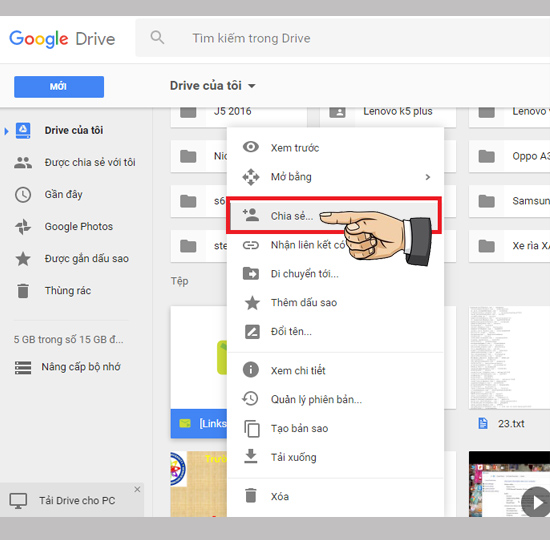Select Xem chi tiết menu entry
The width and height of the screenshot is (550, 540).
point(336,371)
